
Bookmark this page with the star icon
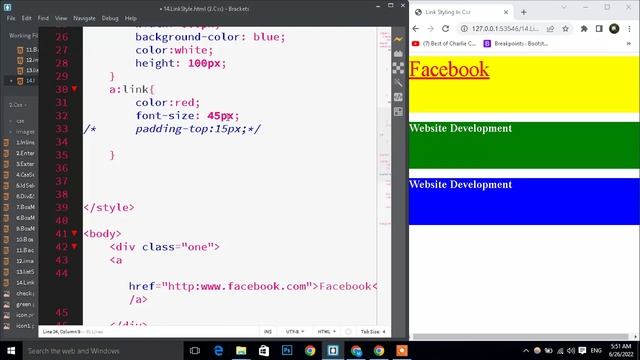pos(565,29)
